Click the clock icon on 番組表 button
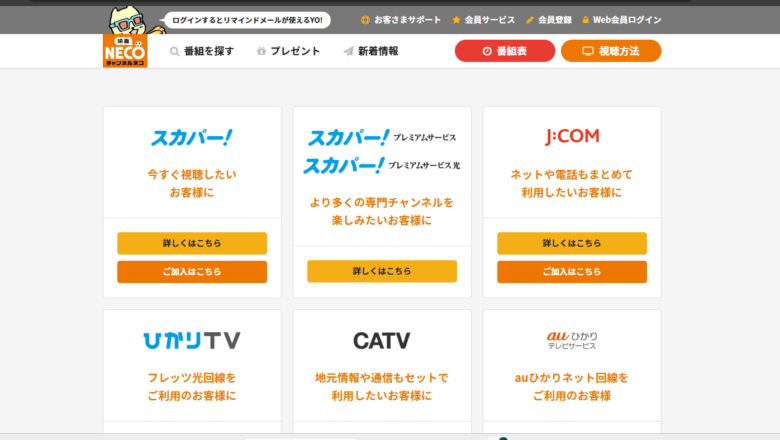This screenshot has width=780, height=440. (x=487, y=51)
